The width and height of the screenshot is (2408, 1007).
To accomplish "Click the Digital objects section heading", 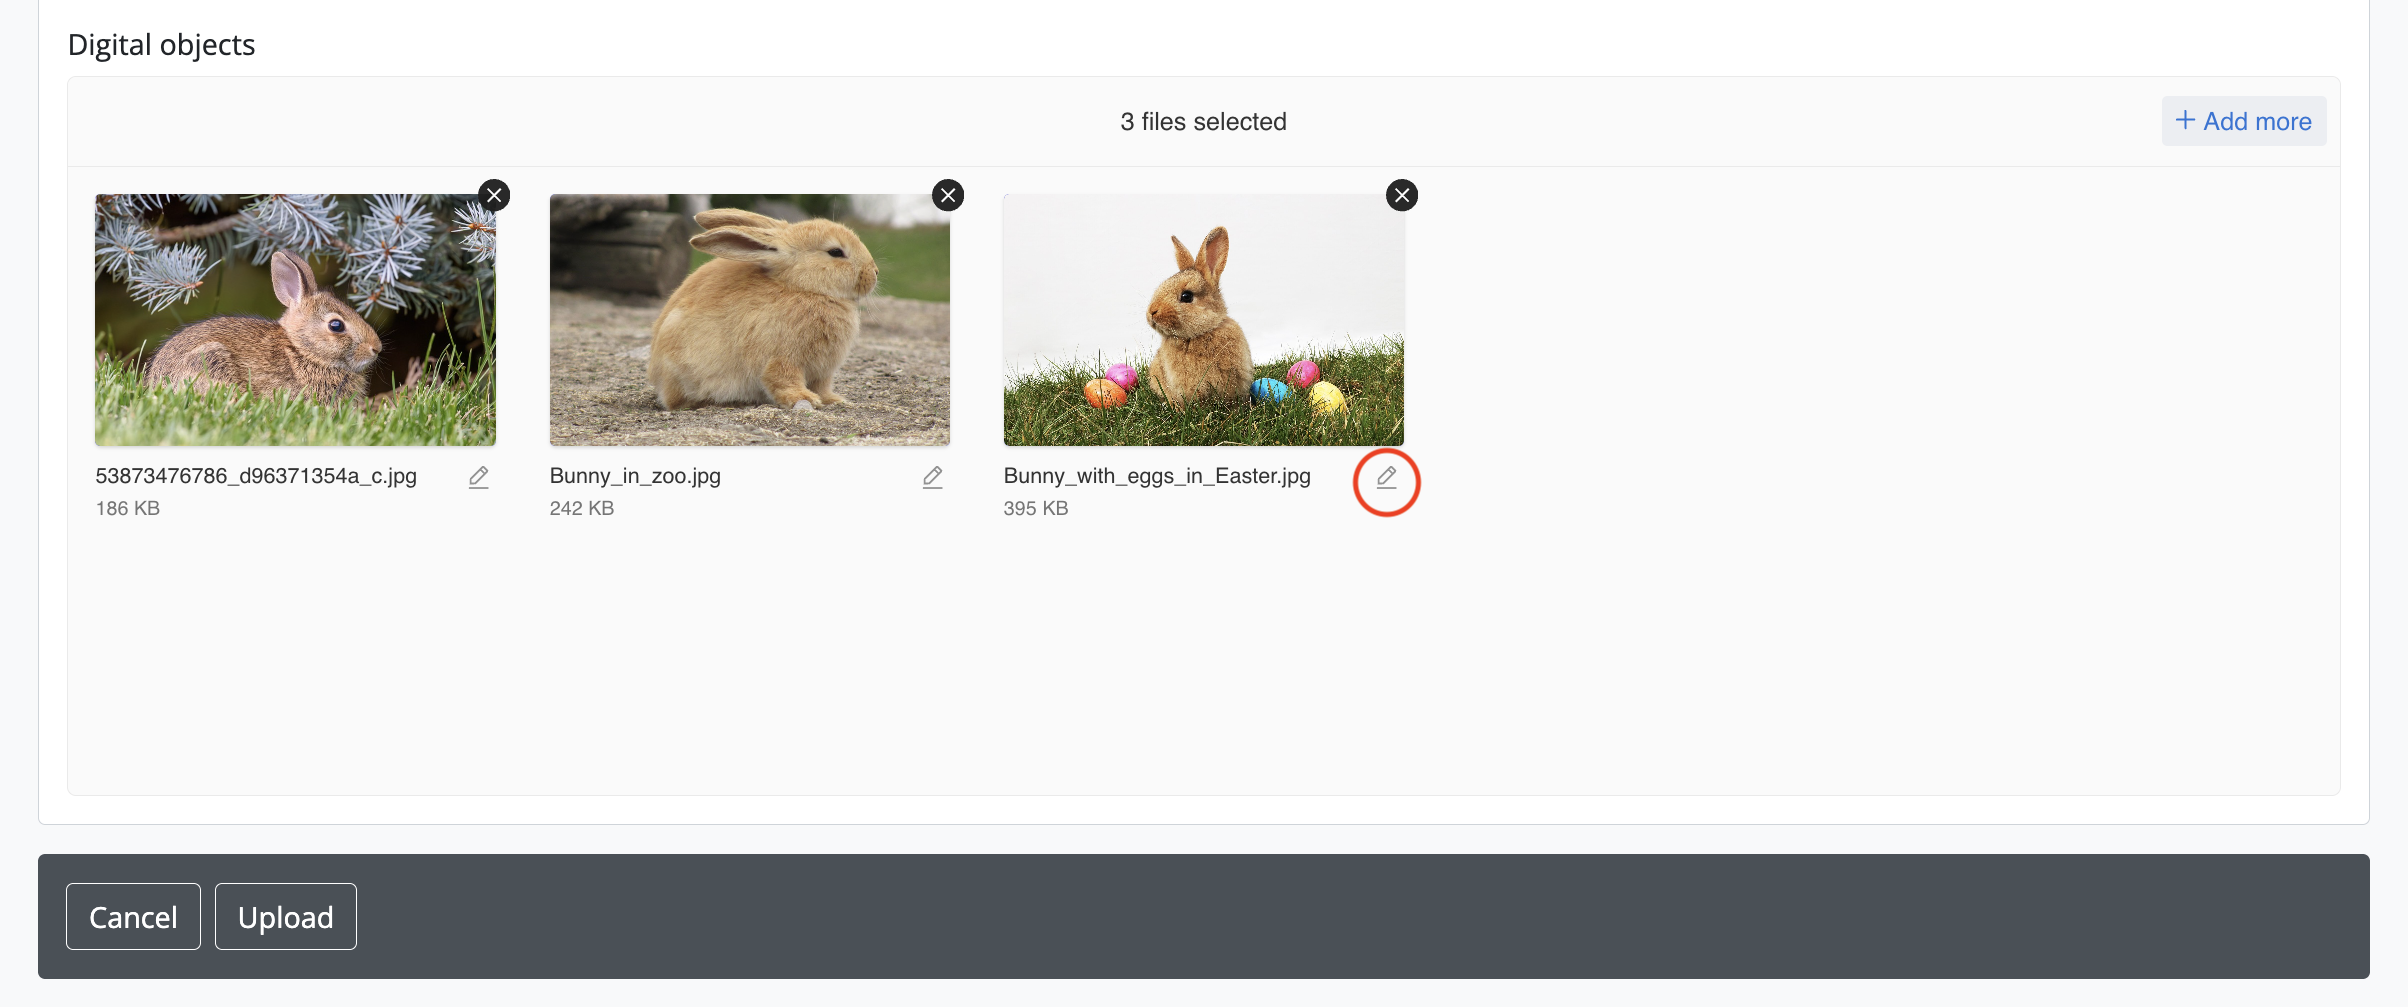I will coord(161,45).
